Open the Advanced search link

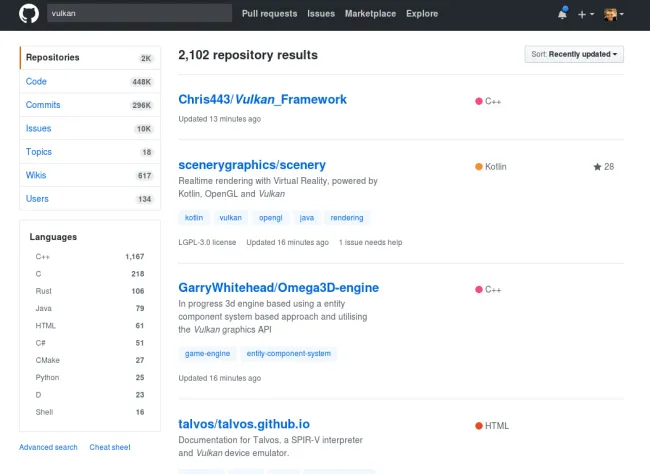coord(48,447)
